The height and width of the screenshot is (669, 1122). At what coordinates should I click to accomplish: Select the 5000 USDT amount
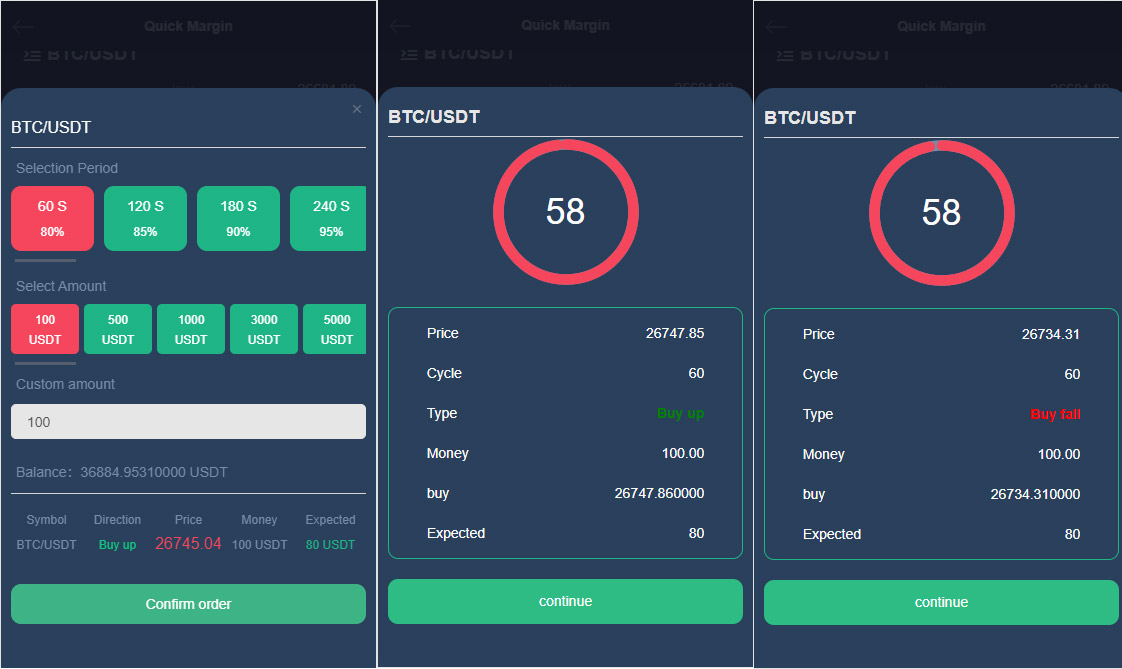pyautogui.click(x=334, y=329)
